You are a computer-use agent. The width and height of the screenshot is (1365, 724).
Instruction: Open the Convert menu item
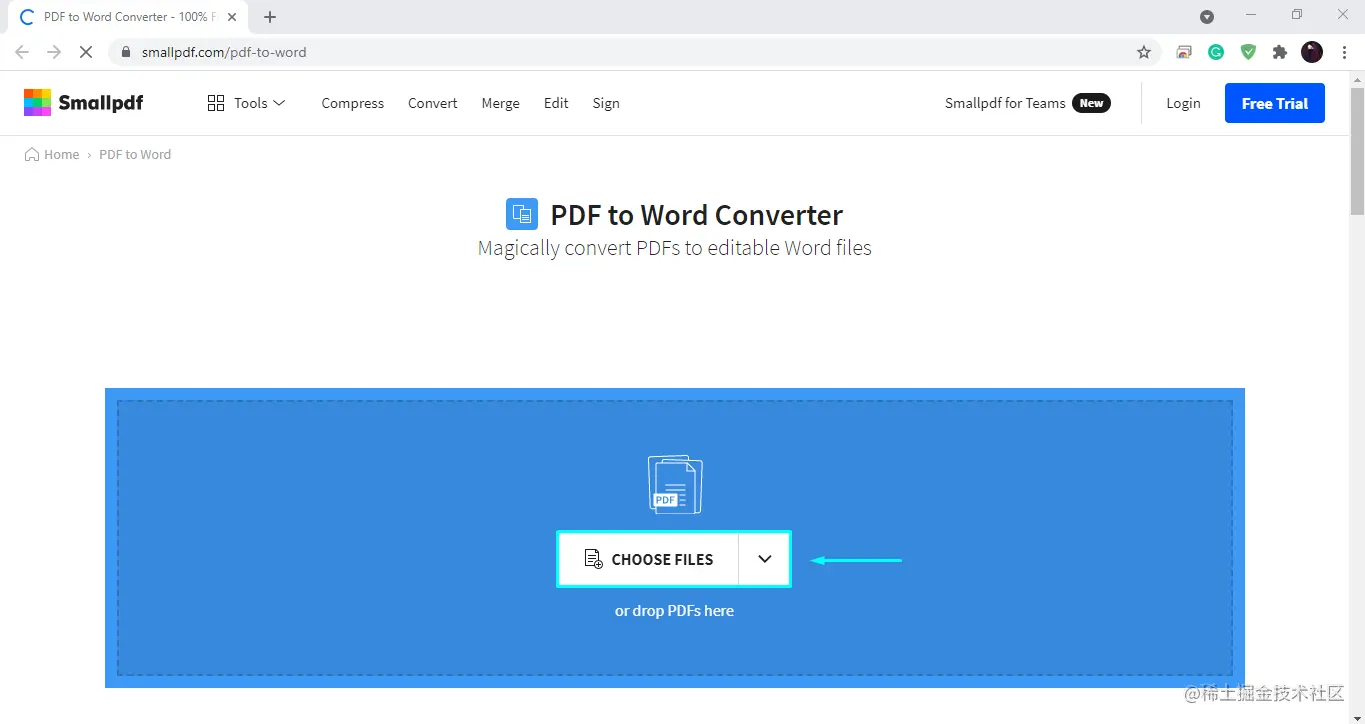tap(432, 103)
